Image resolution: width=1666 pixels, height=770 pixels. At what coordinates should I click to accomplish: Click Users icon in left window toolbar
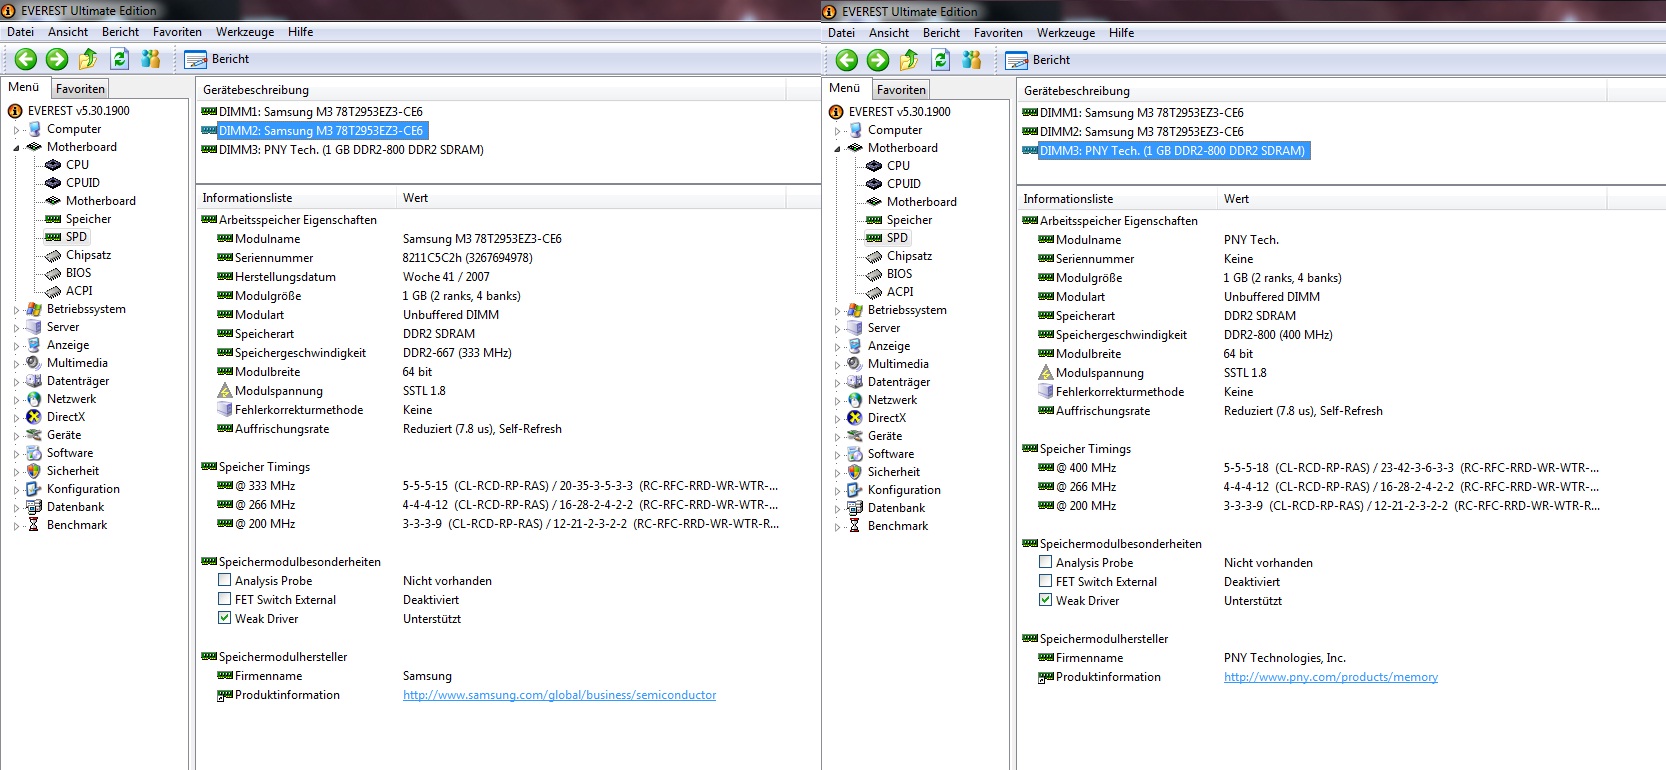pyautogui.click(x=151, y=59)
